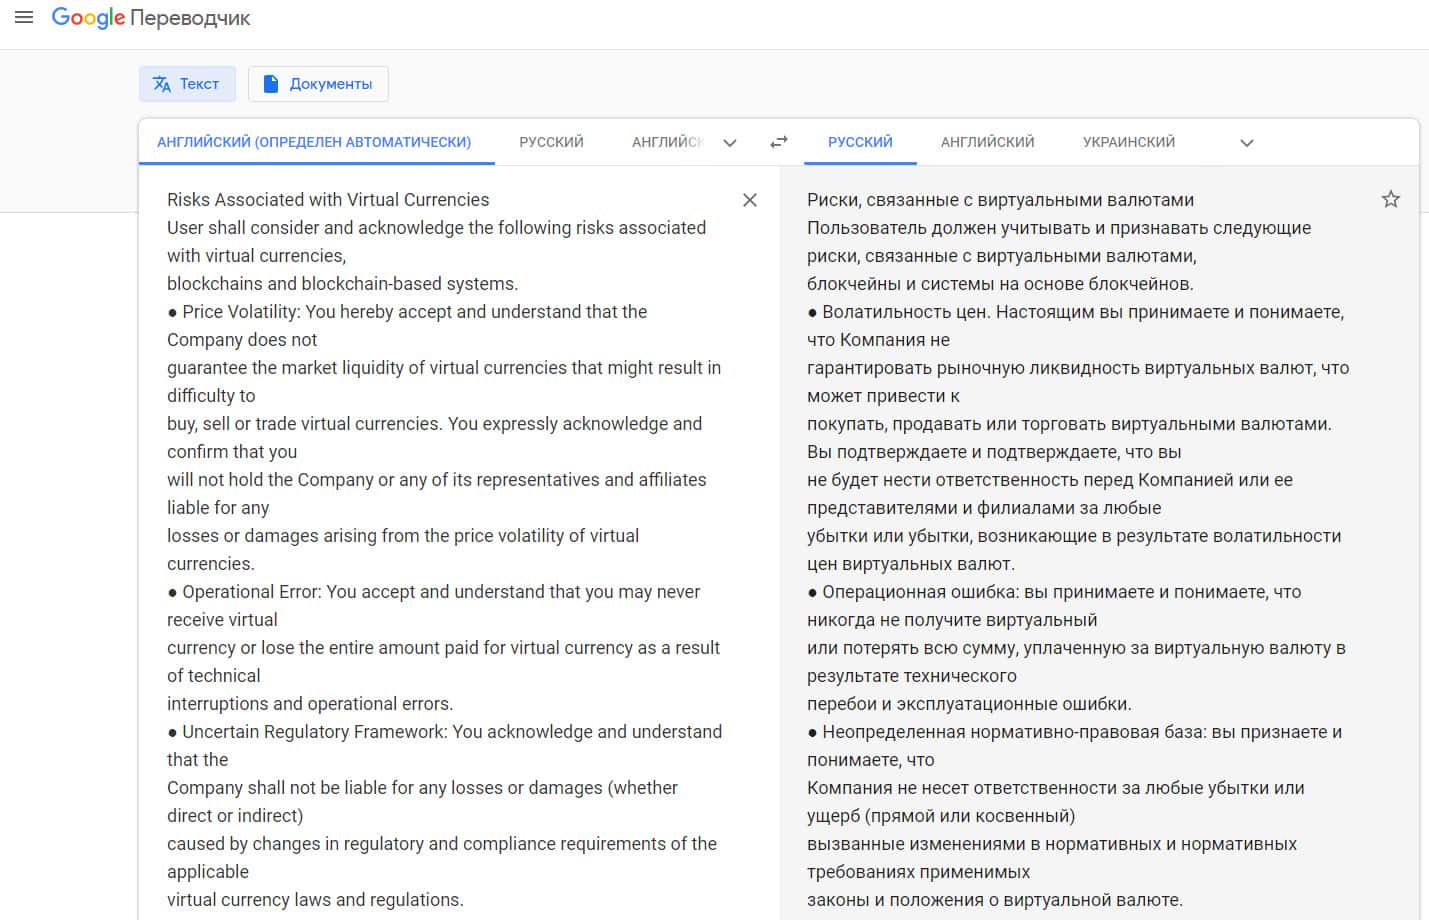
Task: Select auto-detected Английский source tab
Action: (x=314, y=142)
